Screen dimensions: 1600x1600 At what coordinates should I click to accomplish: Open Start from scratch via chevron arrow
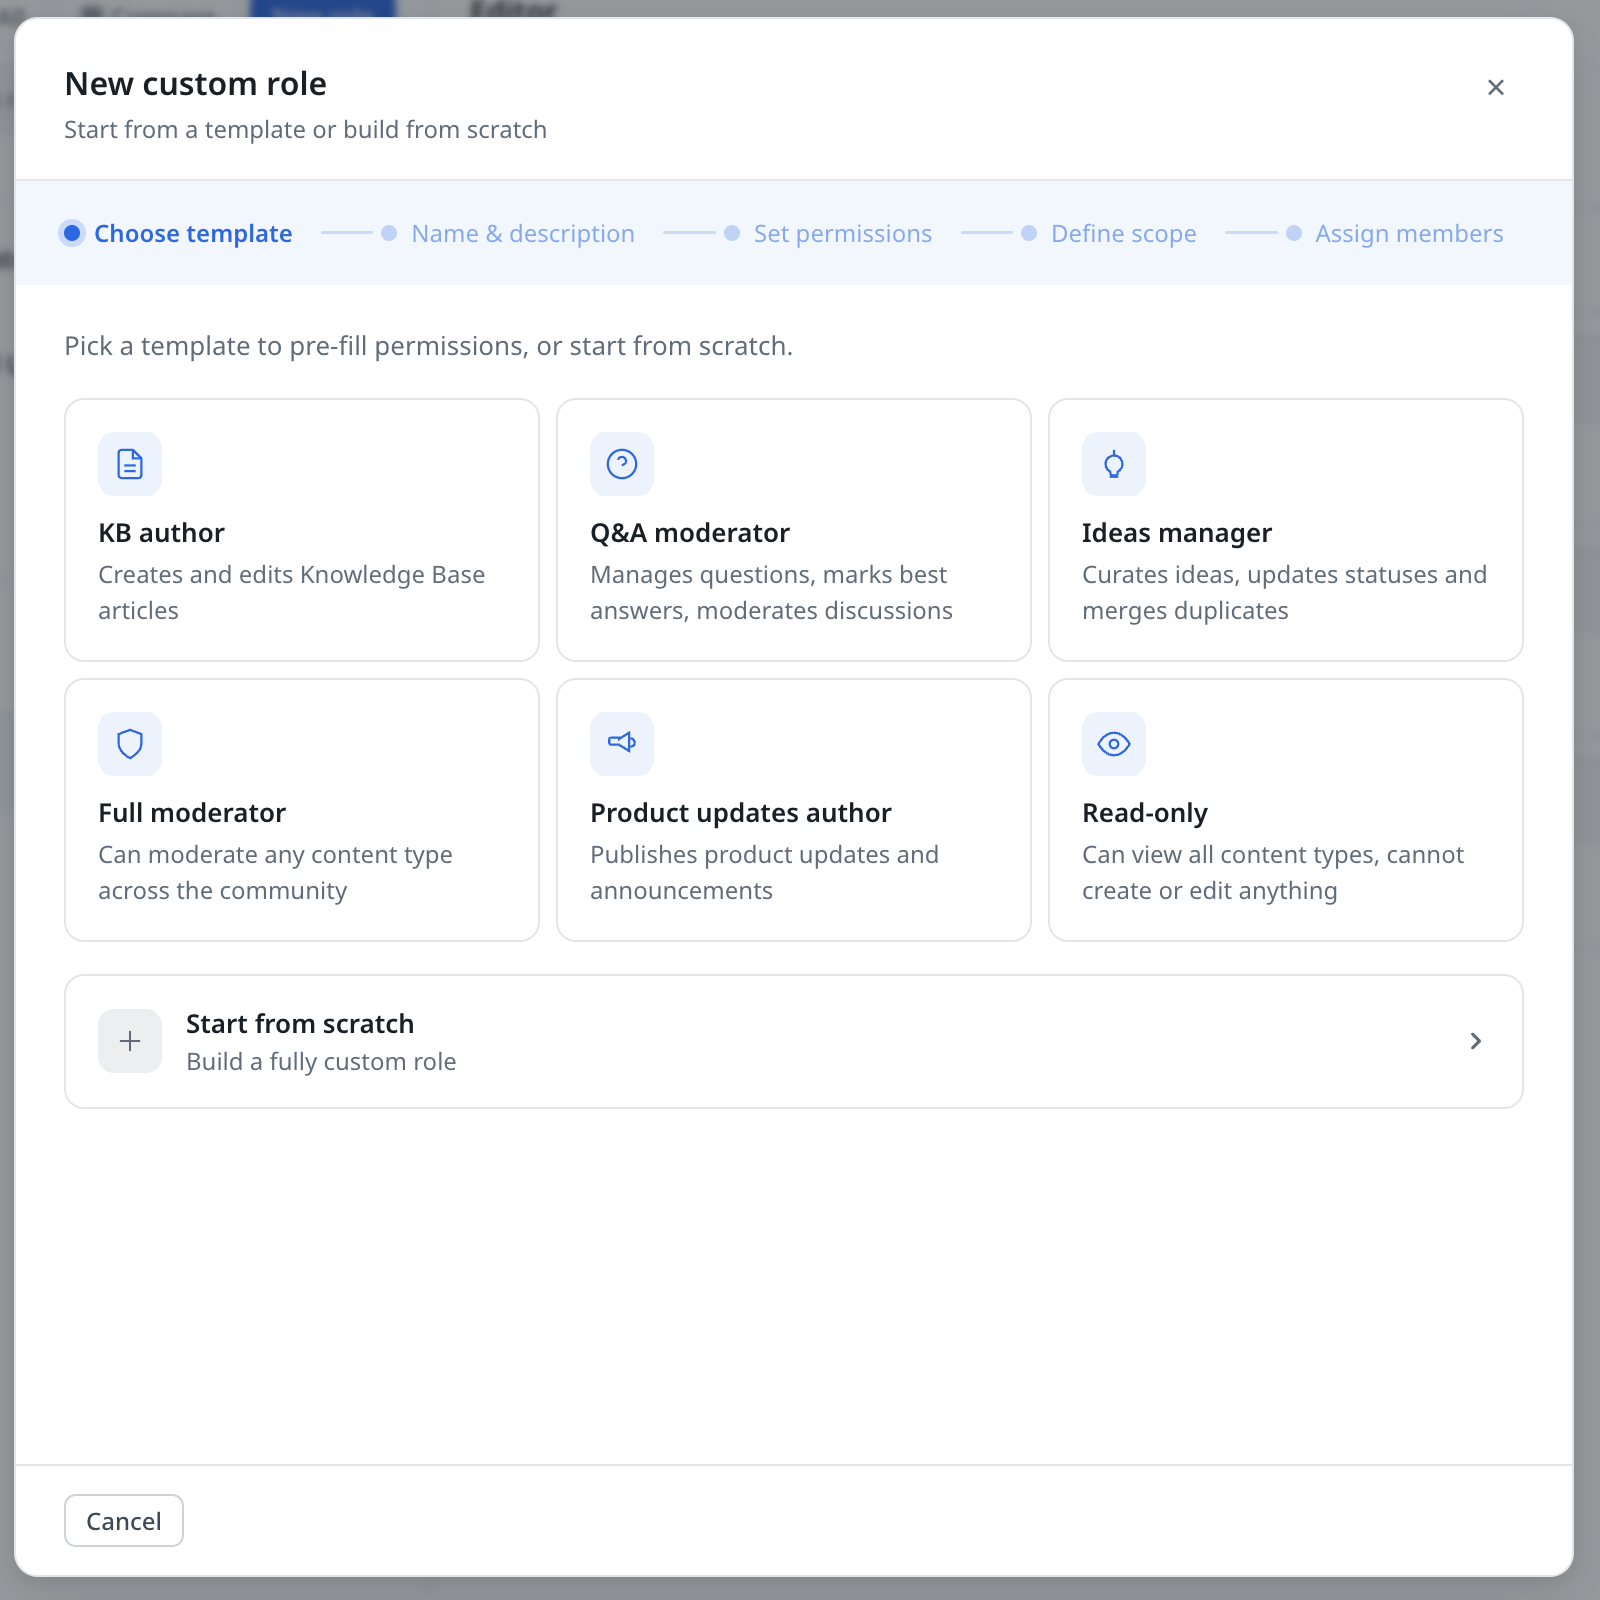point(1476,1041)
